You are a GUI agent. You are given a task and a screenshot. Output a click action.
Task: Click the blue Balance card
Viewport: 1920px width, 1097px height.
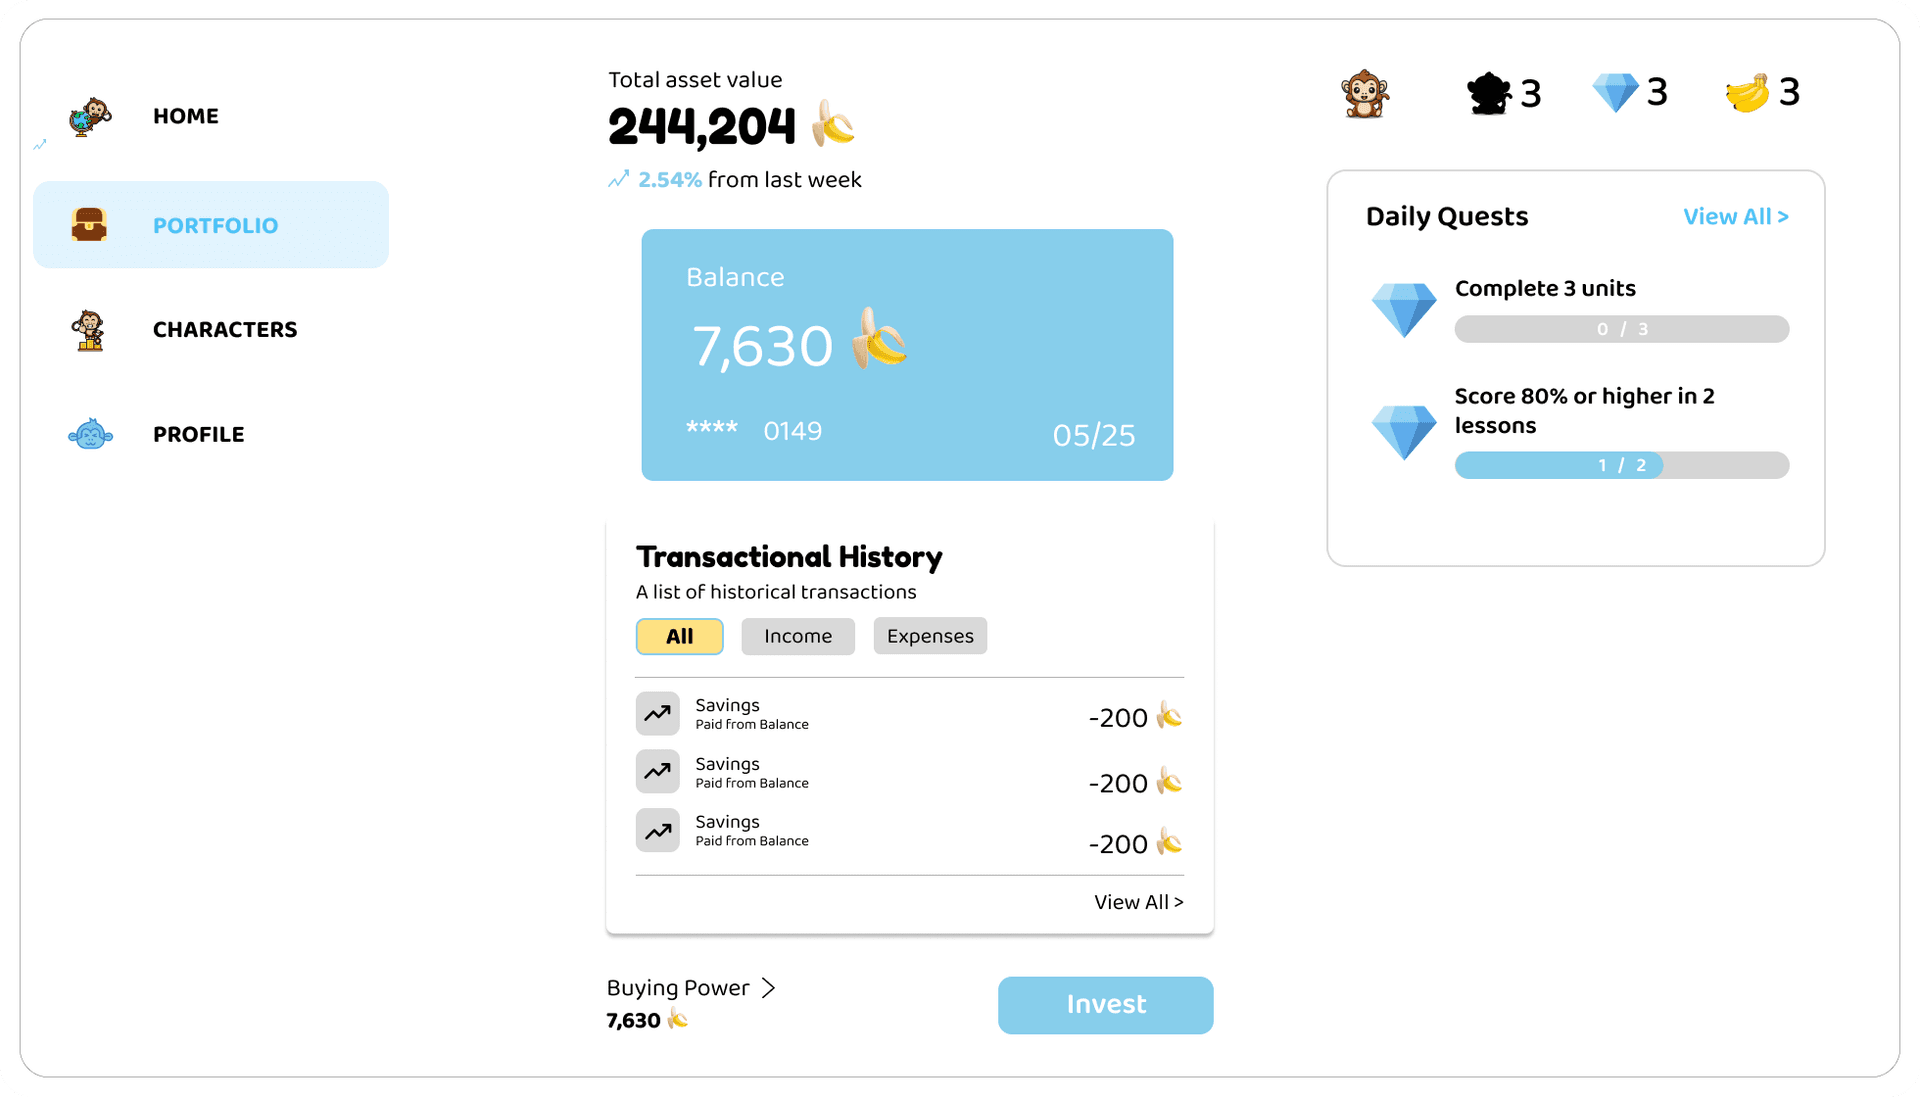(x=907, y=355)
